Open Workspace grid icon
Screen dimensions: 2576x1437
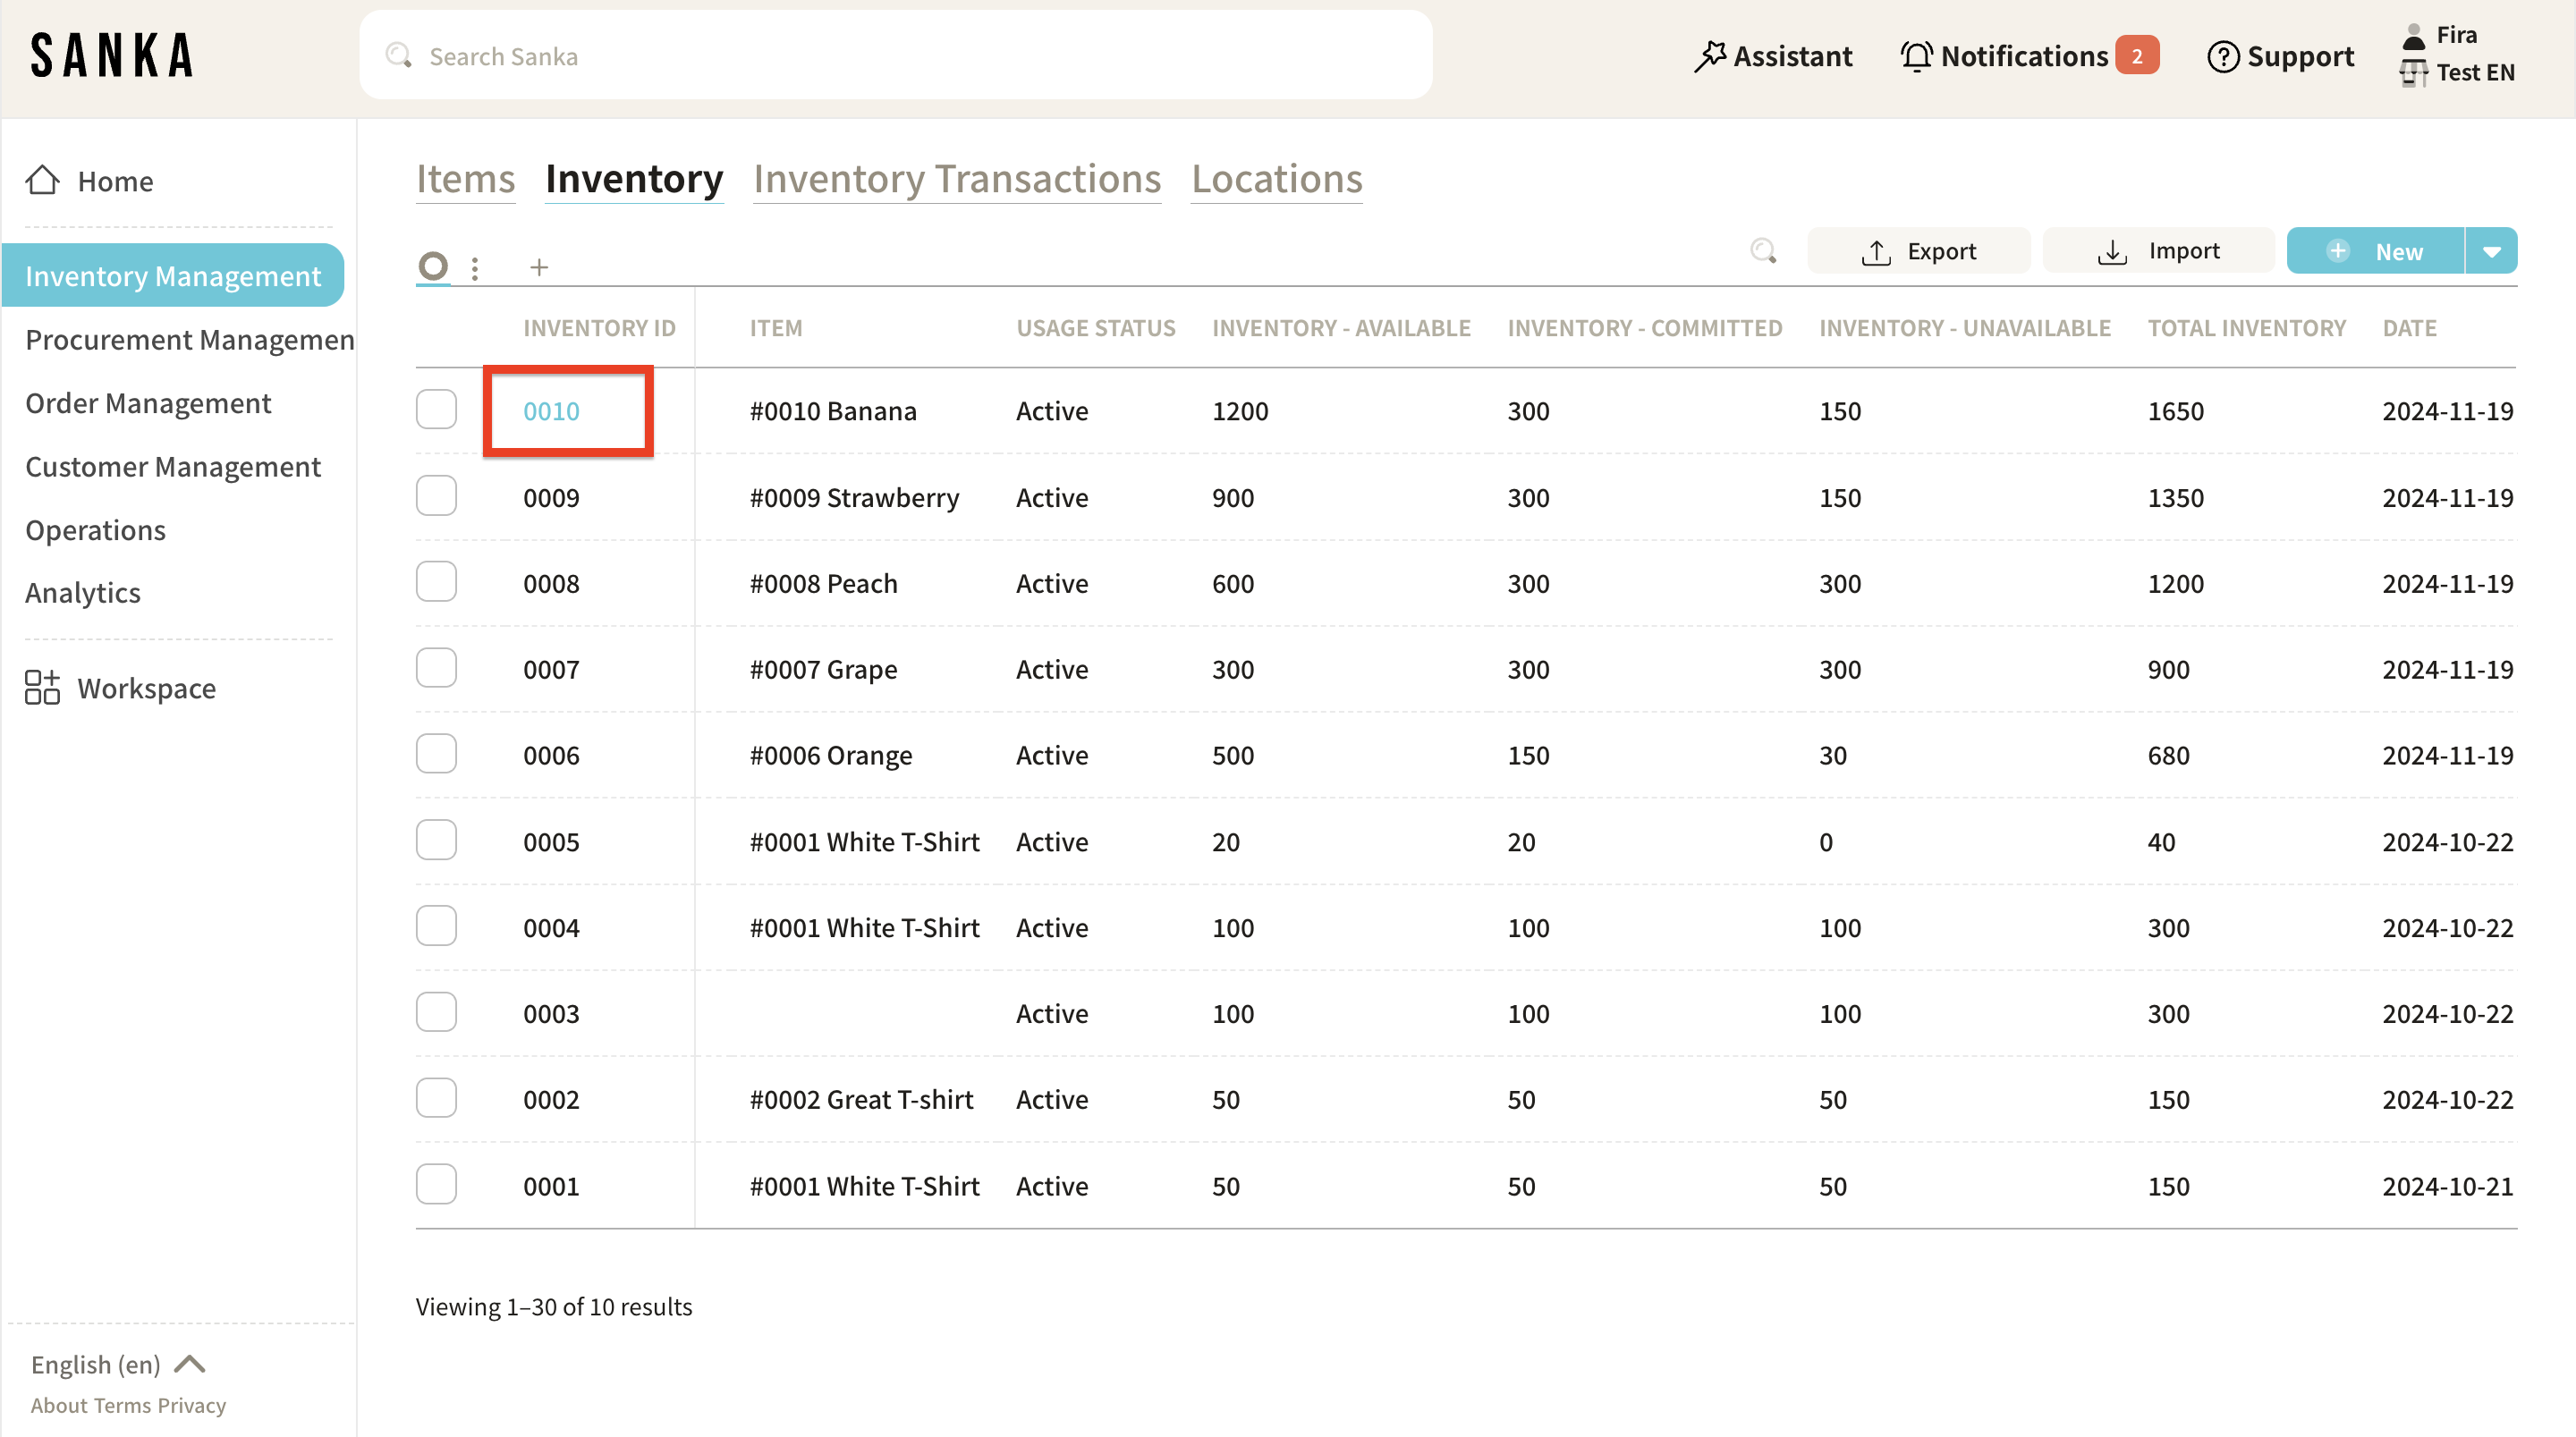(x=42, y=688)
